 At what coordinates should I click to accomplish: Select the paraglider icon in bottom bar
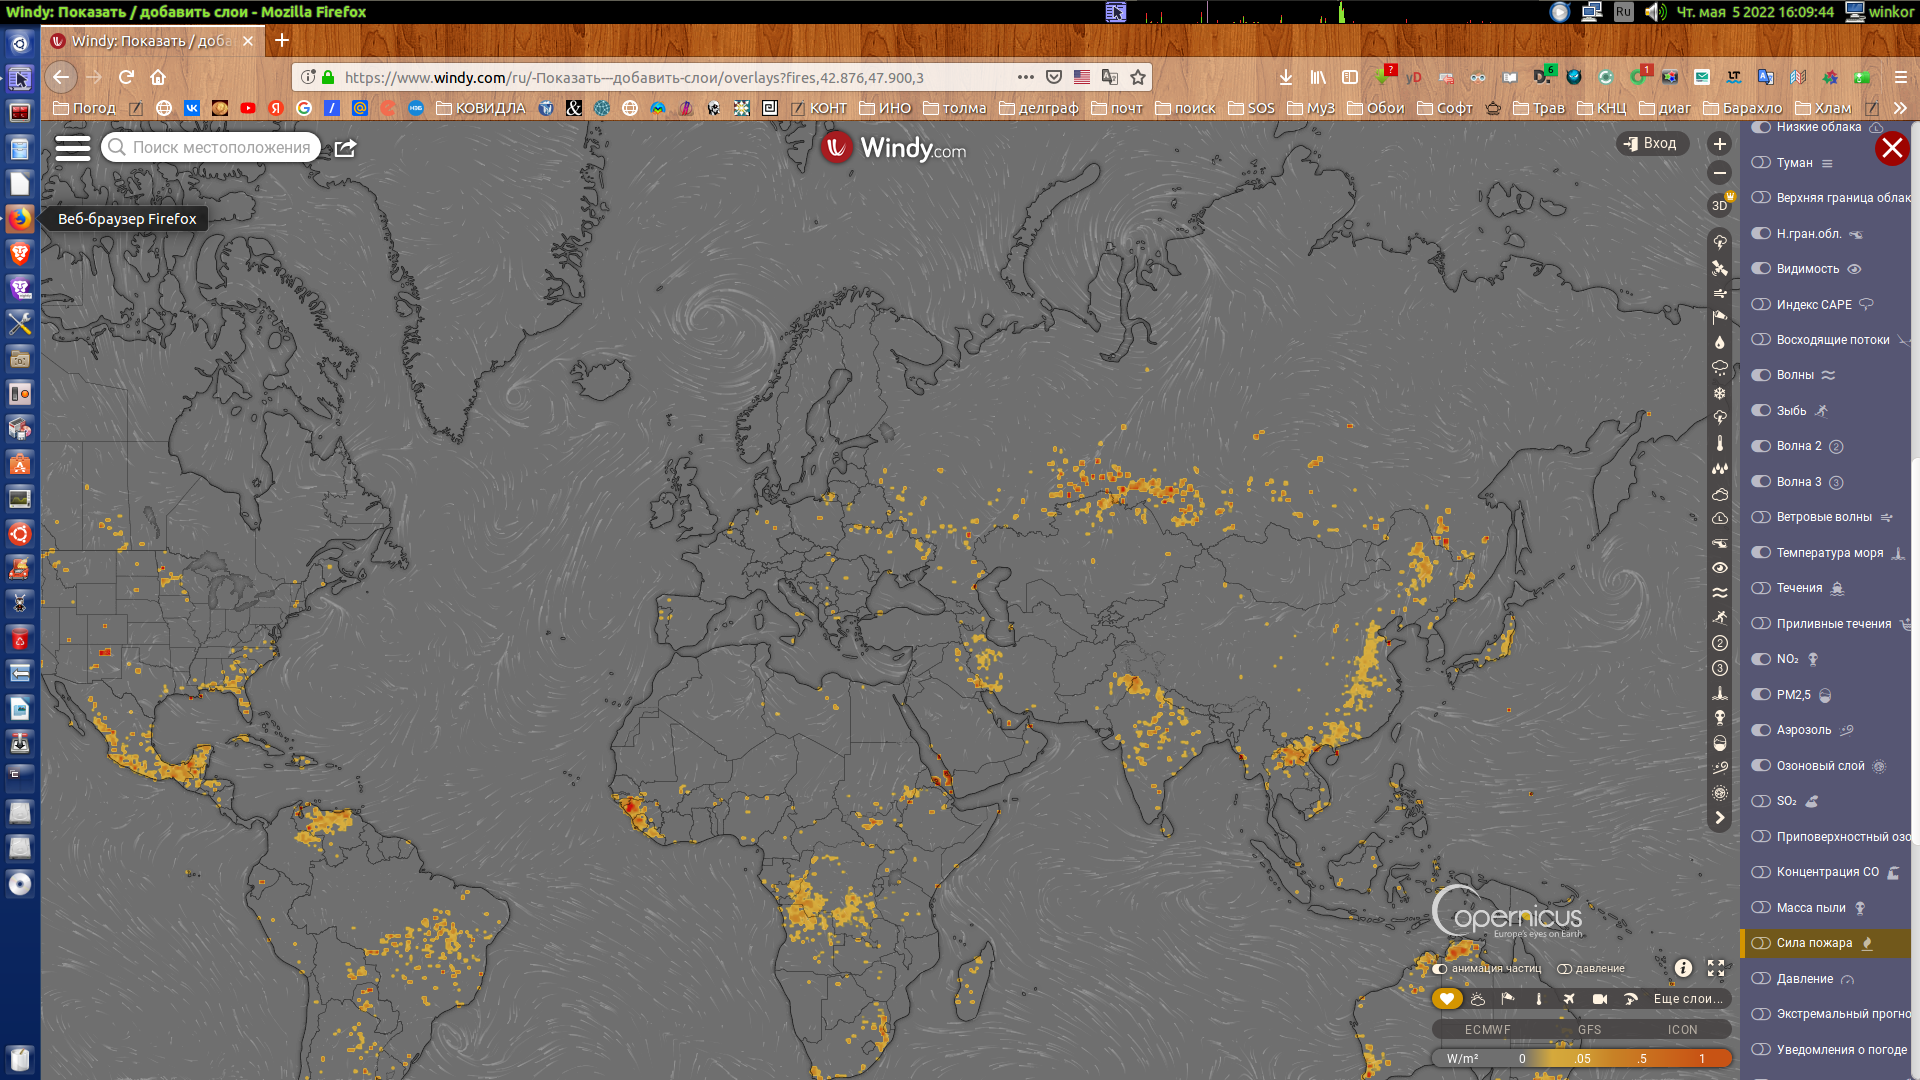[x=1631, y=998]
